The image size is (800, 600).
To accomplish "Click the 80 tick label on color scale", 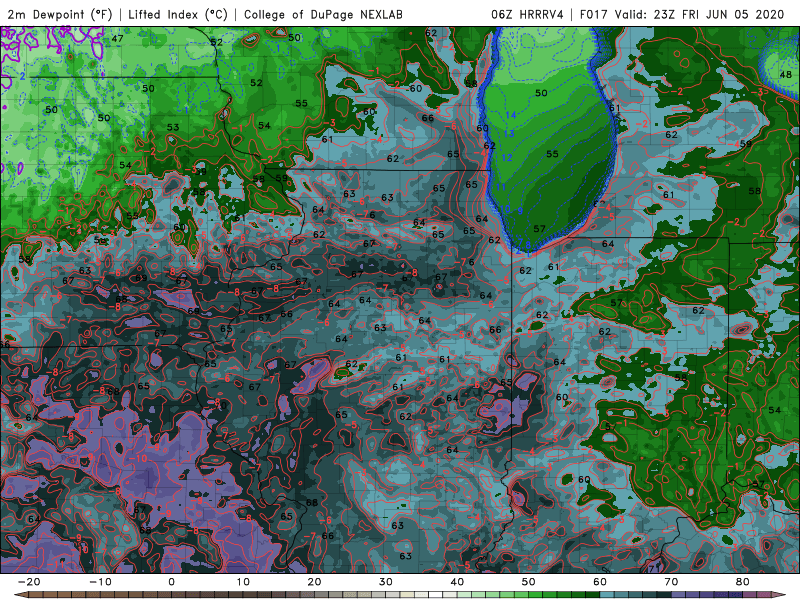I will coord(743,582).
